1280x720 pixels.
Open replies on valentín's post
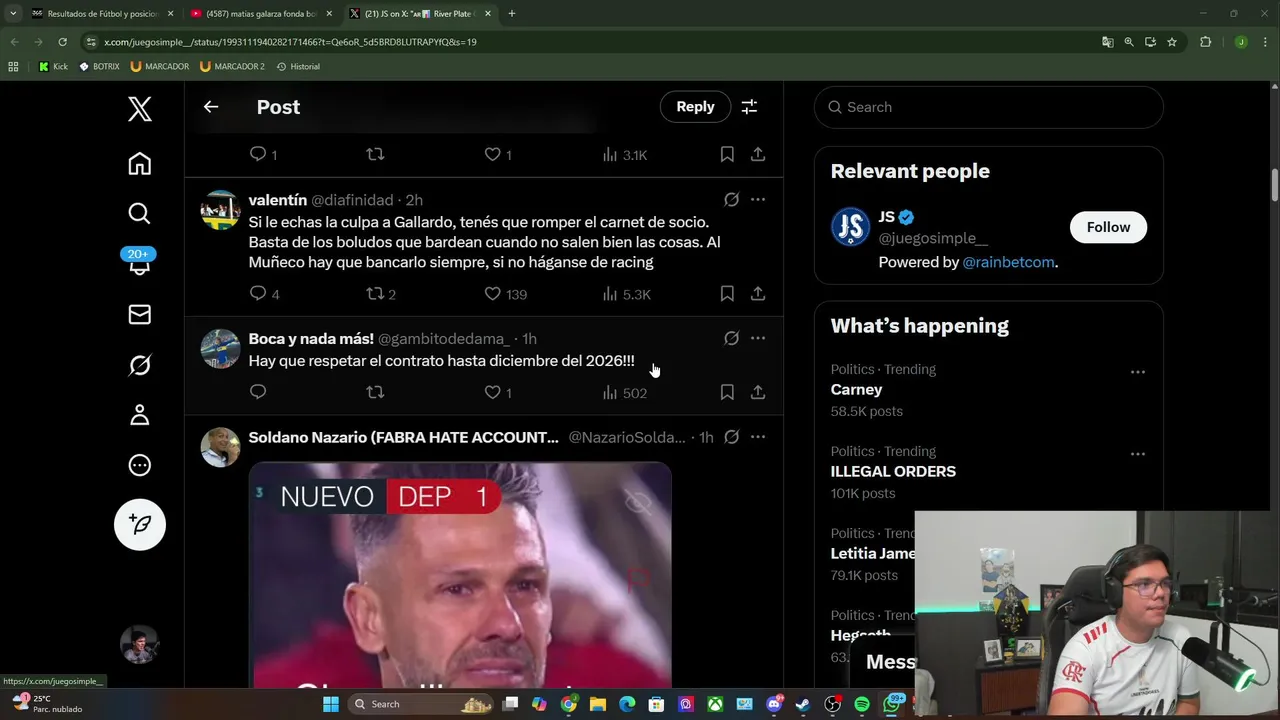(264, 294)
